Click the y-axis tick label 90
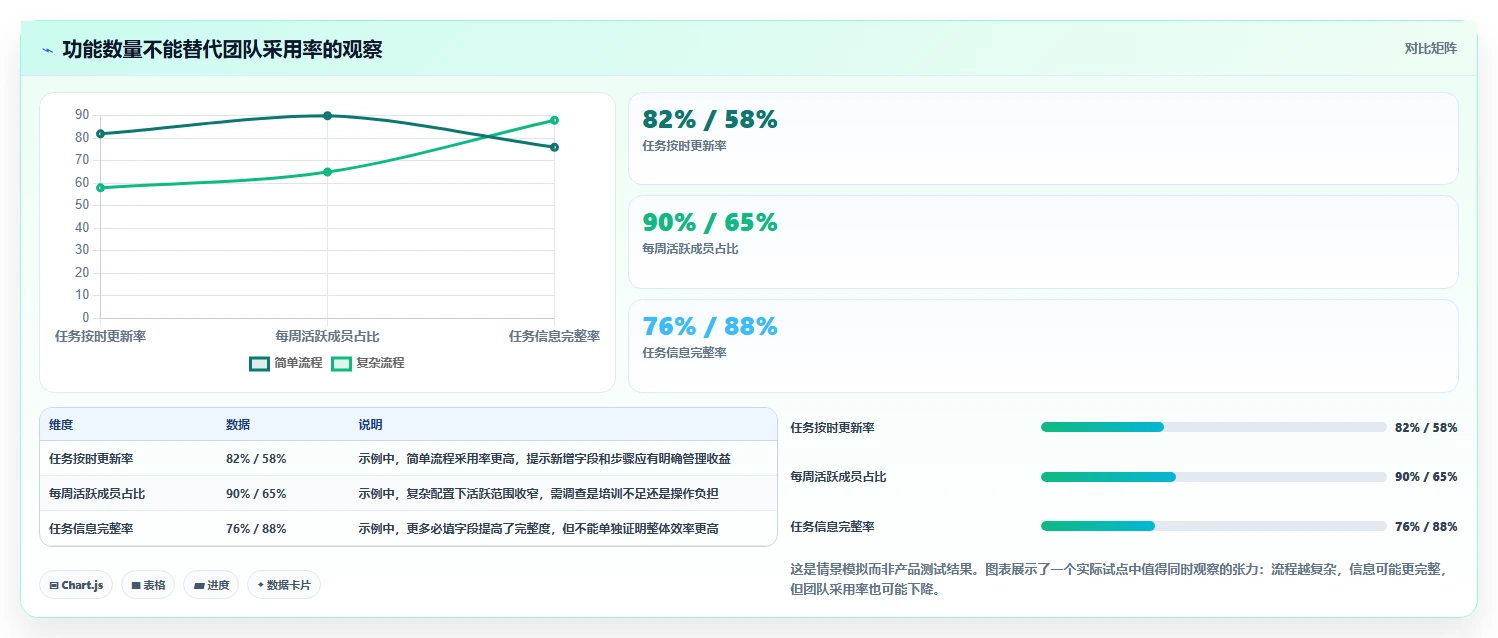Viewport: 1498px width, 638px height. pyautogui.click(x=81, y=115)
